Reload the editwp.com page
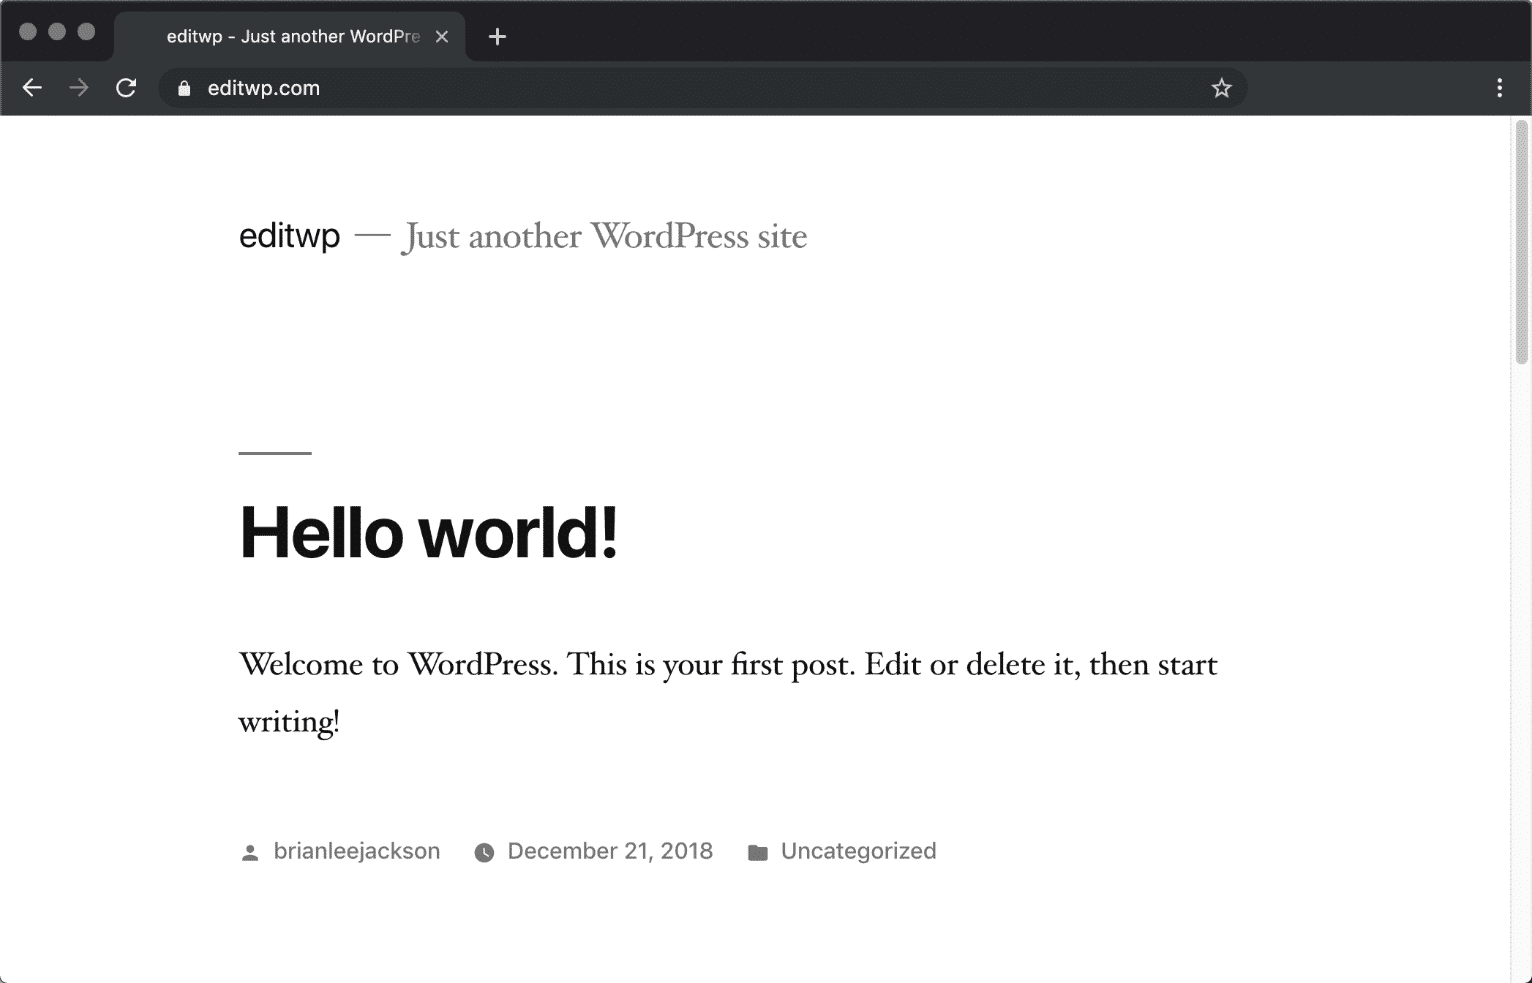The height and width of the screenshot is (983, 1532). [x=127, y=88]
